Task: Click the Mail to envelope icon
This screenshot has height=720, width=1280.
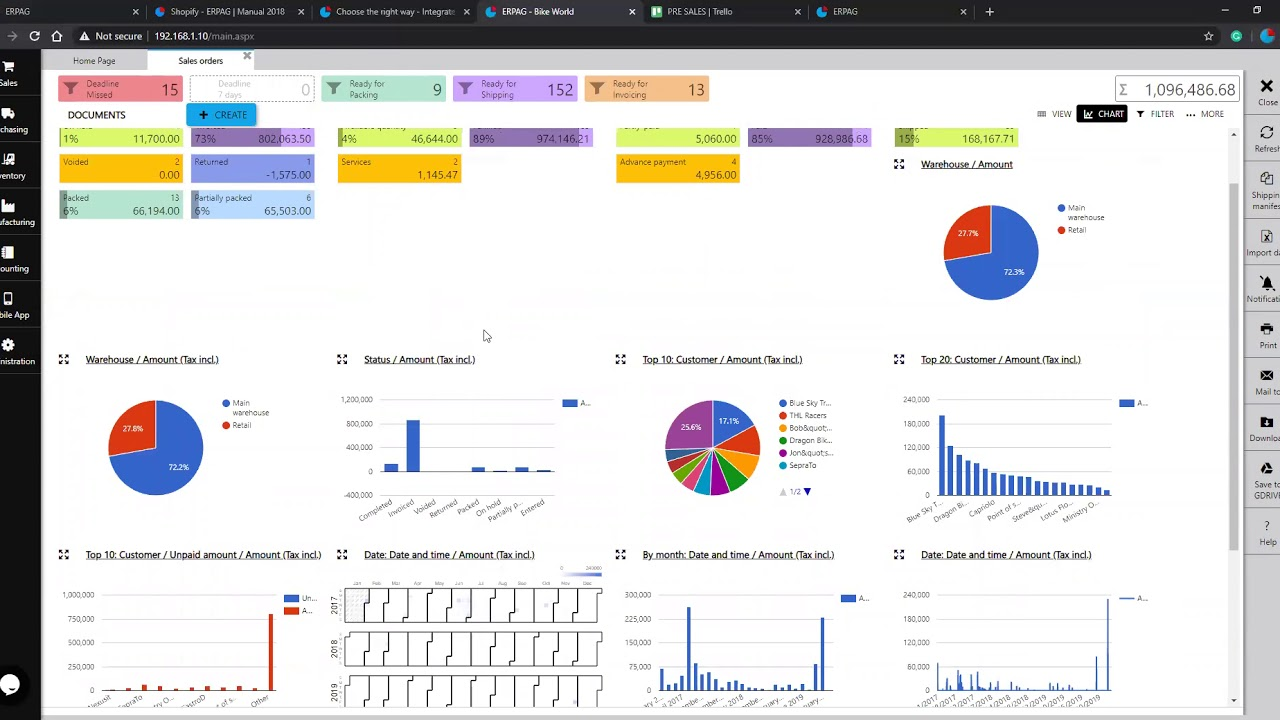Action: point(1266,375)
